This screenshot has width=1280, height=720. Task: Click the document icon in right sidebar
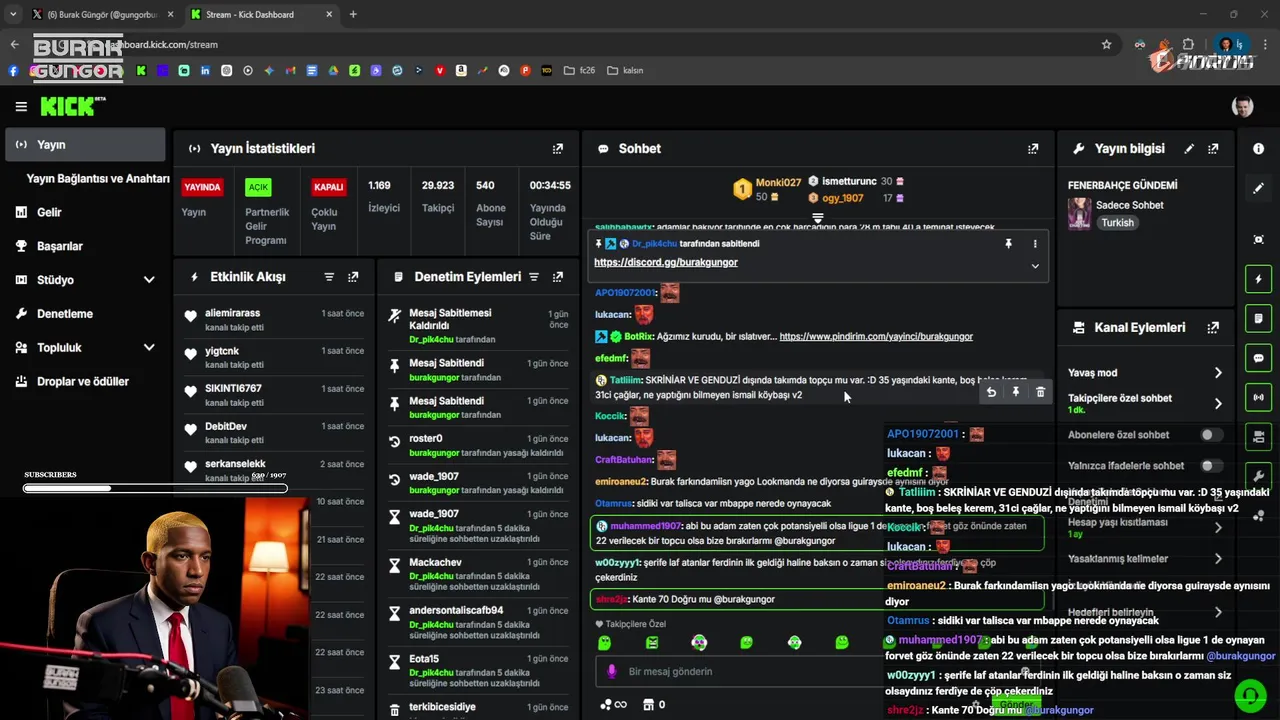pyautogui.click(x=1258, y=318)
